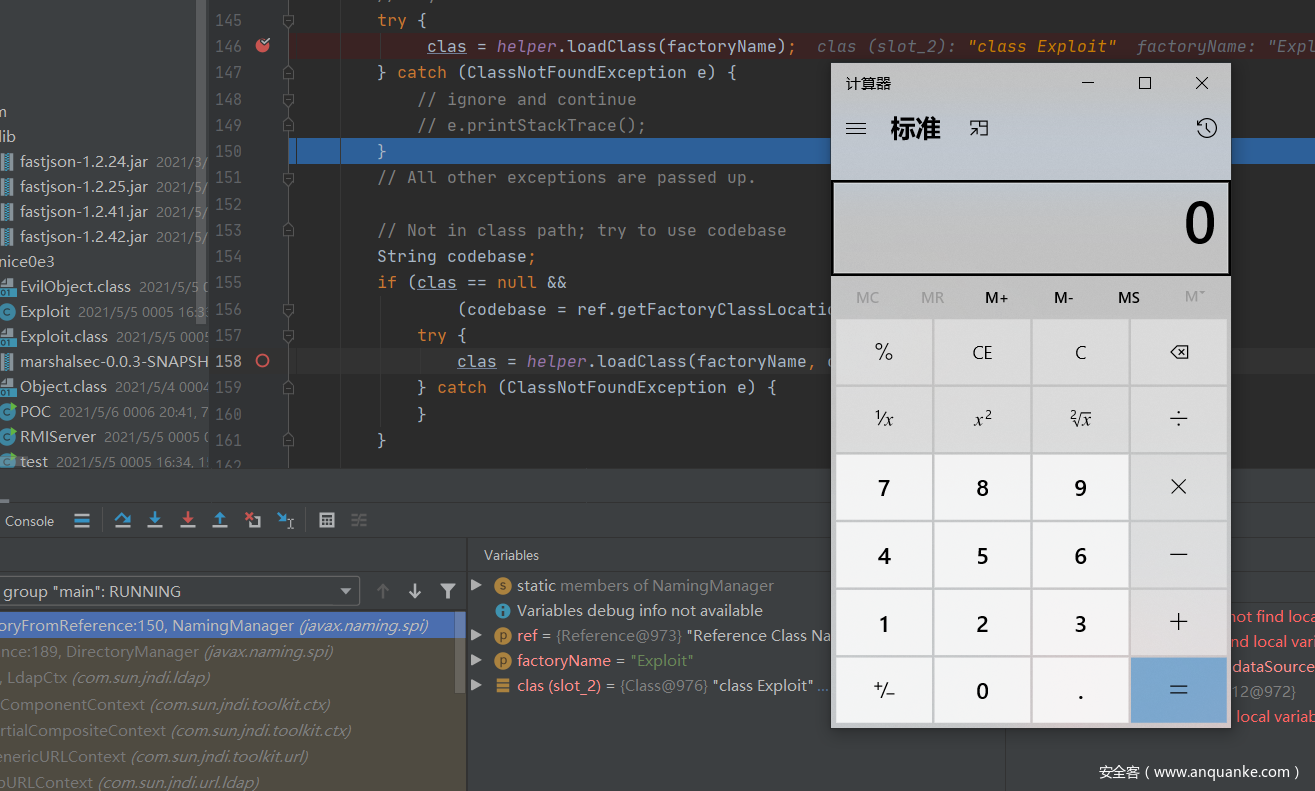Toggle the breakpoint on line 146
This screenshot has height=791, width=1315.
(263, 46)
